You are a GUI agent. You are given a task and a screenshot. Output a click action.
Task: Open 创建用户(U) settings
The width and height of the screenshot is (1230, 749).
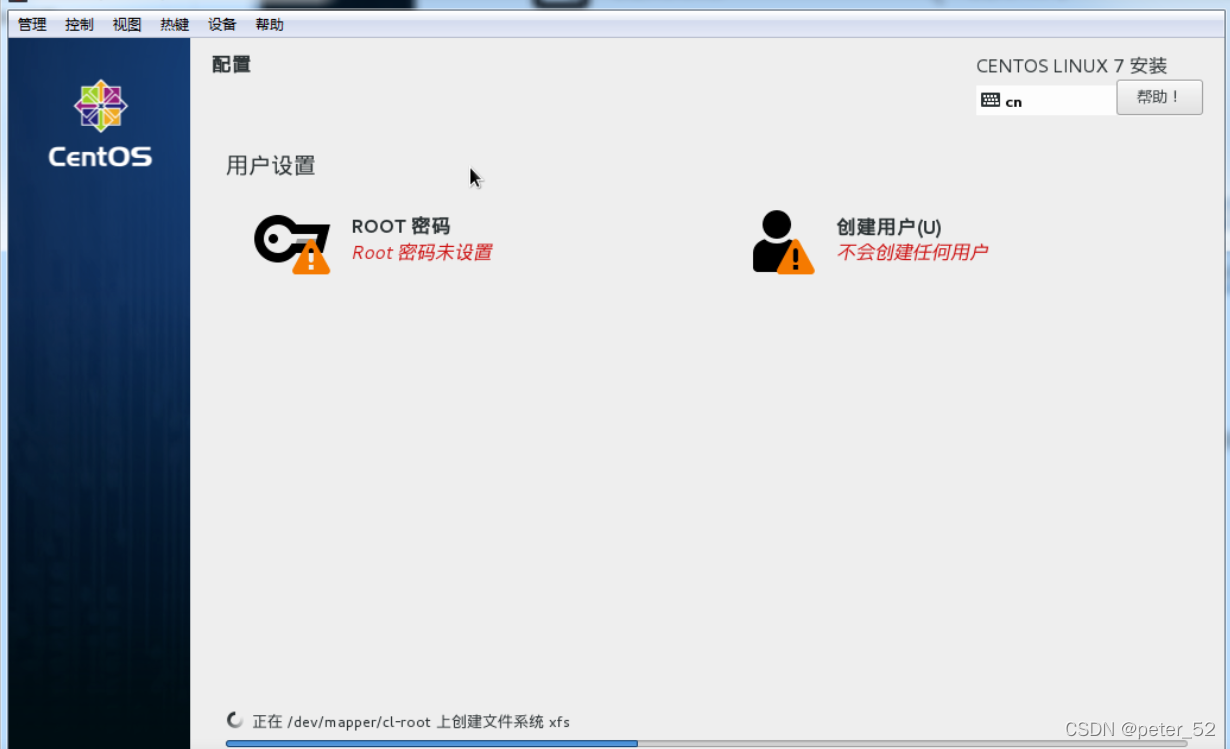tap(889, 227)
